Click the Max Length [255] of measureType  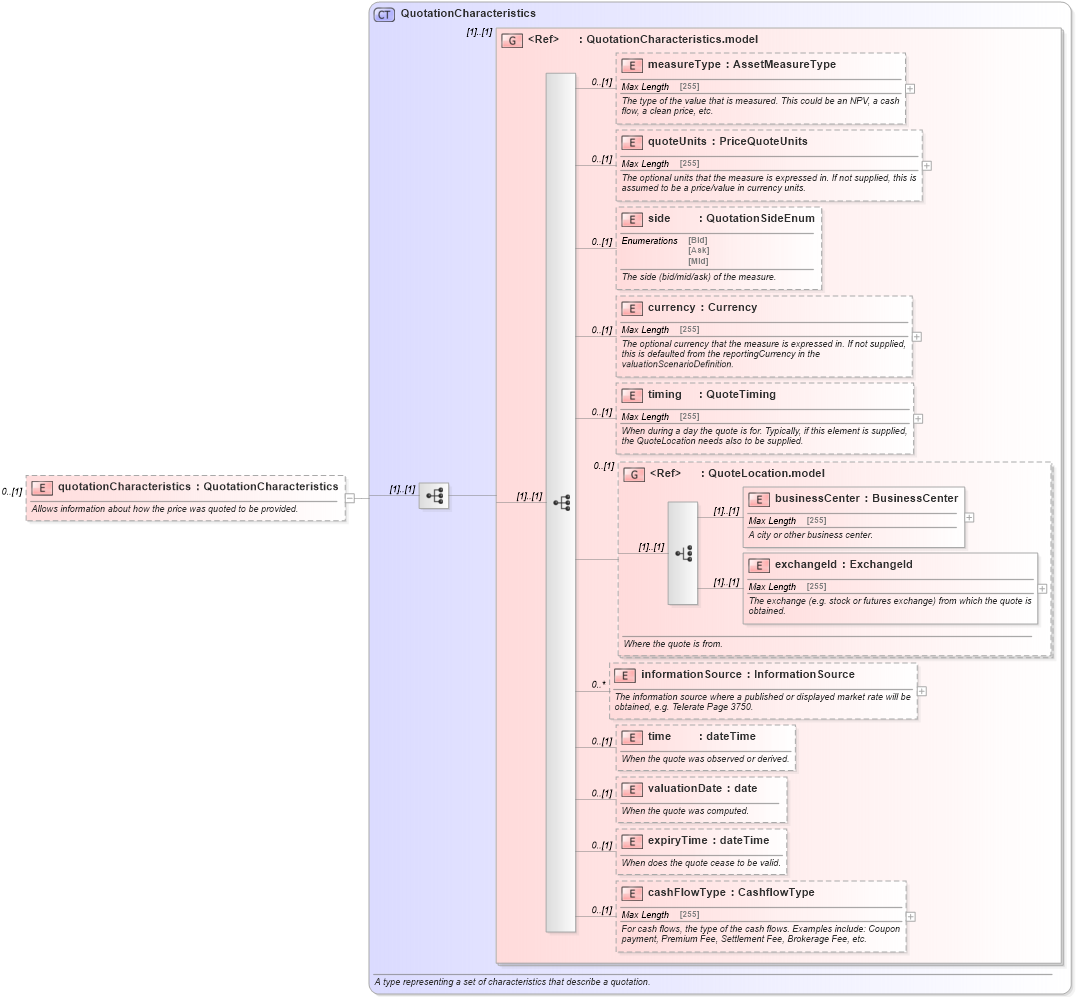(x=660, y=87)
